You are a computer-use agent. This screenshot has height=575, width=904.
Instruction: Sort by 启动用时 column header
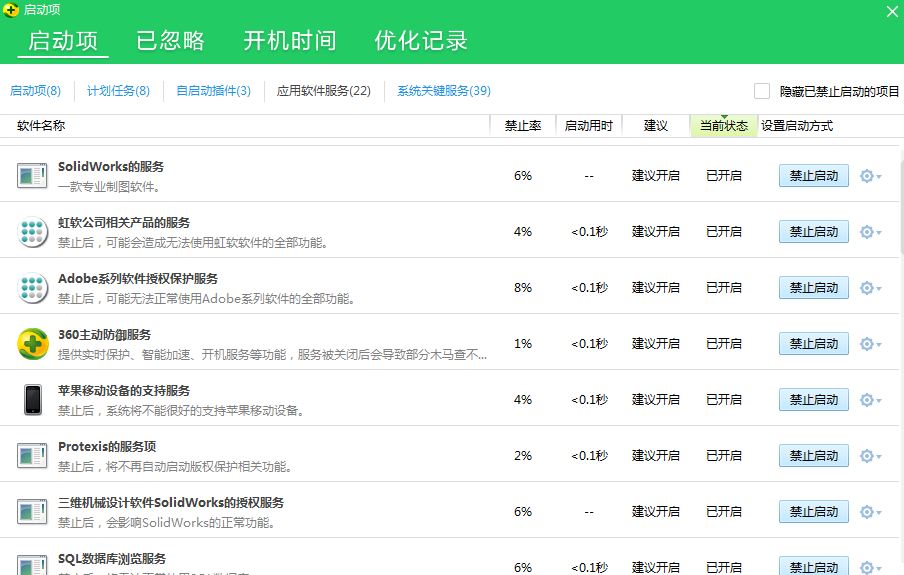589,126
